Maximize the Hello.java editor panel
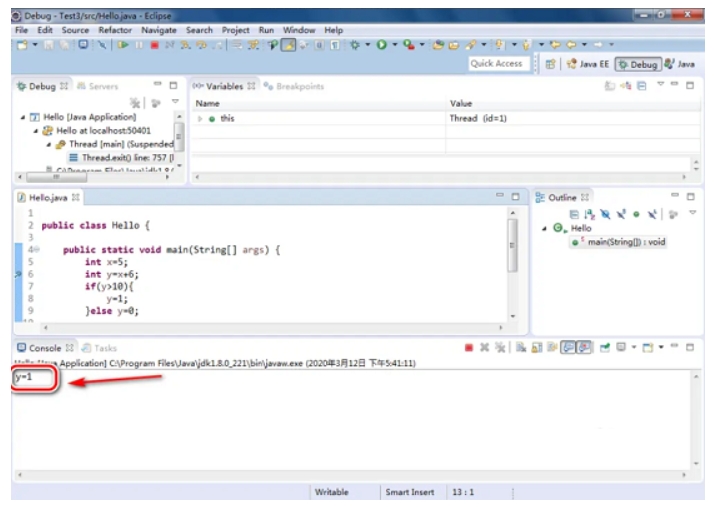Image resolution: width=714 pixels, height=507 pixels. tap(516, 197)
